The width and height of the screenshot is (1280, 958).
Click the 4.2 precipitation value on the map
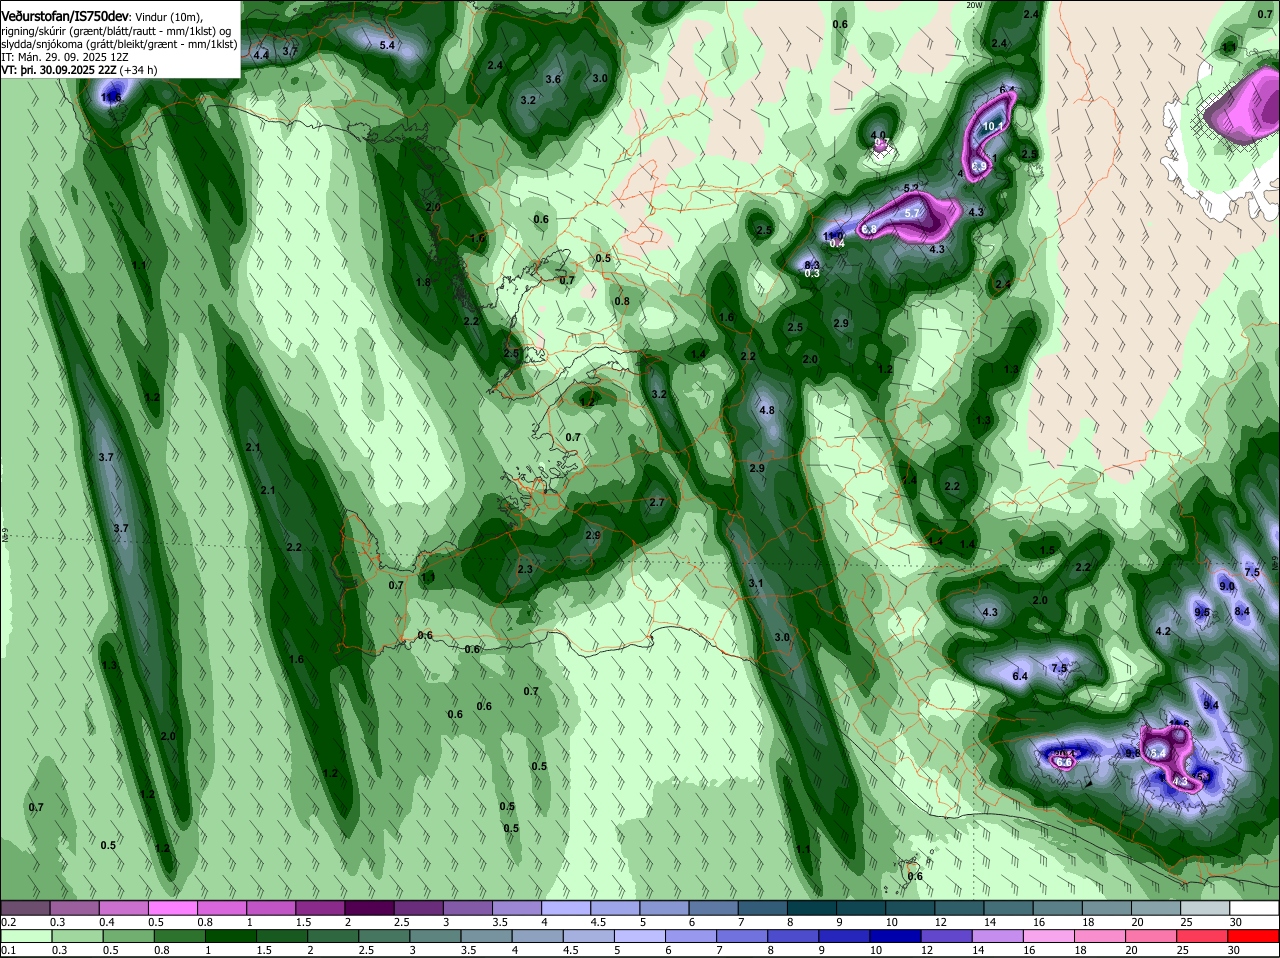point(1163,631)
